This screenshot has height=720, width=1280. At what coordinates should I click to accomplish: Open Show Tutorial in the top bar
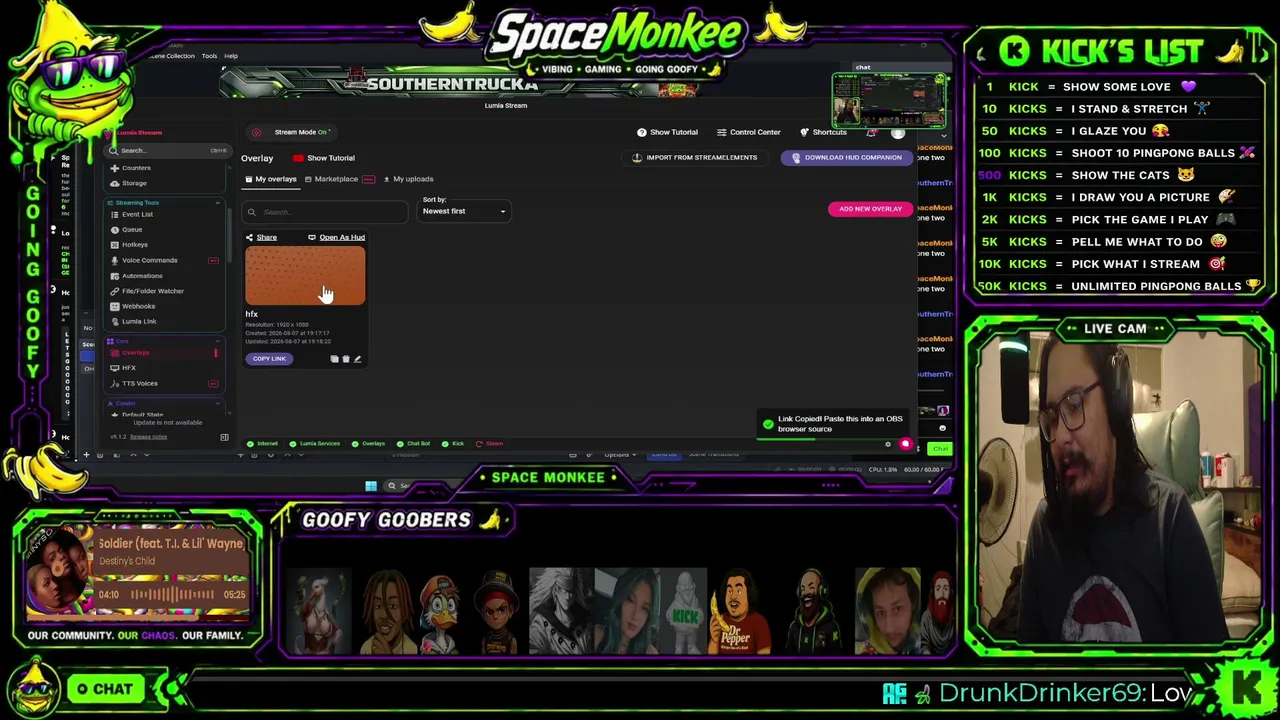[667, 132]
